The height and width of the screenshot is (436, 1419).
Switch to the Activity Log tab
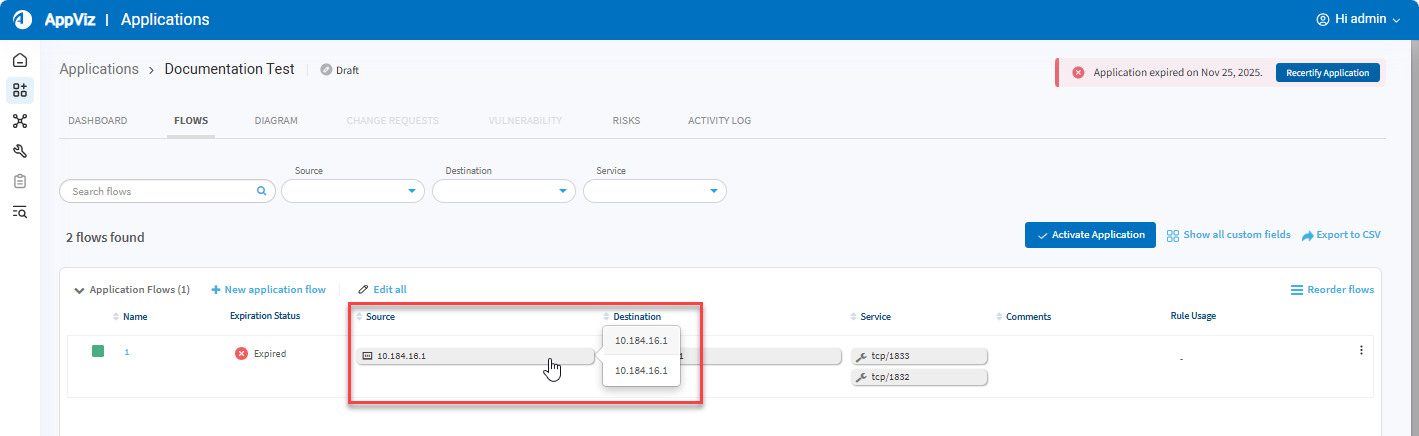719,121
